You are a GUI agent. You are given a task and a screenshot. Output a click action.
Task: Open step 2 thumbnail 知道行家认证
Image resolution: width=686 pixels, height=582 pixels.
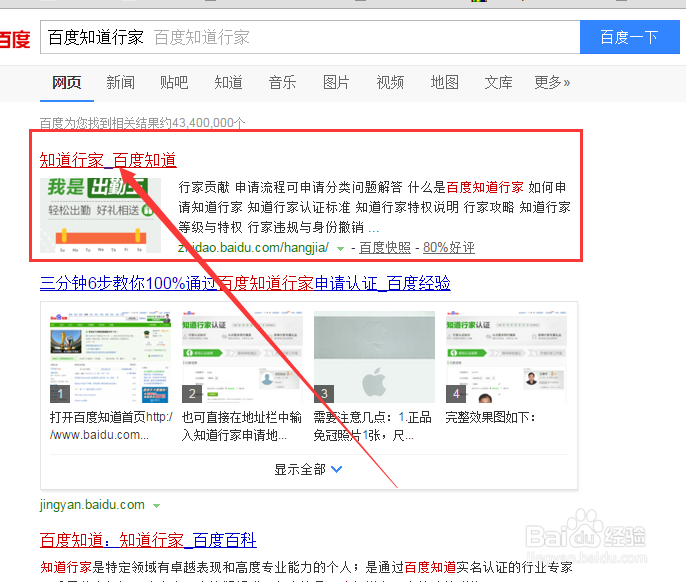pos(242,357)
